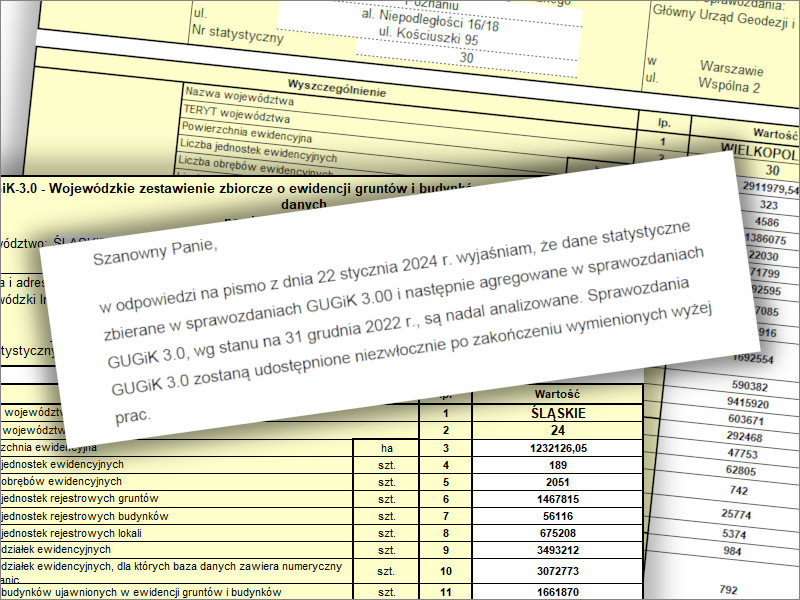Viewport: 800px width, 600px height.
Task: Select row number 9 in the lp column
Action: coord(446,550)
